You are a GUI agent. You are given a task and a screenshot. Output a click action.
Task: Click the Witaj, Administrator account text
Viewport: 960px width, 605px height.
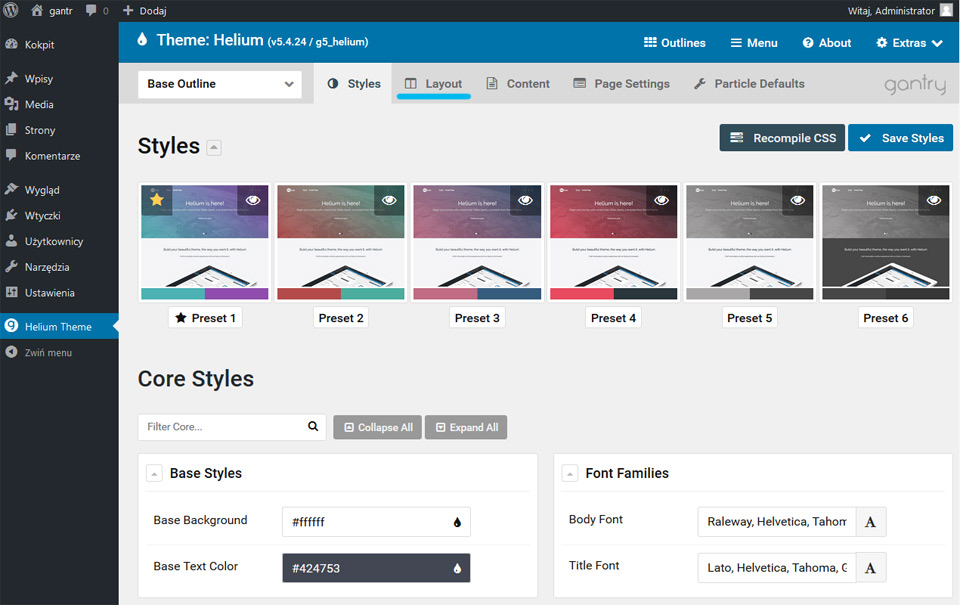pyautogui.click(x=891, y=10)
